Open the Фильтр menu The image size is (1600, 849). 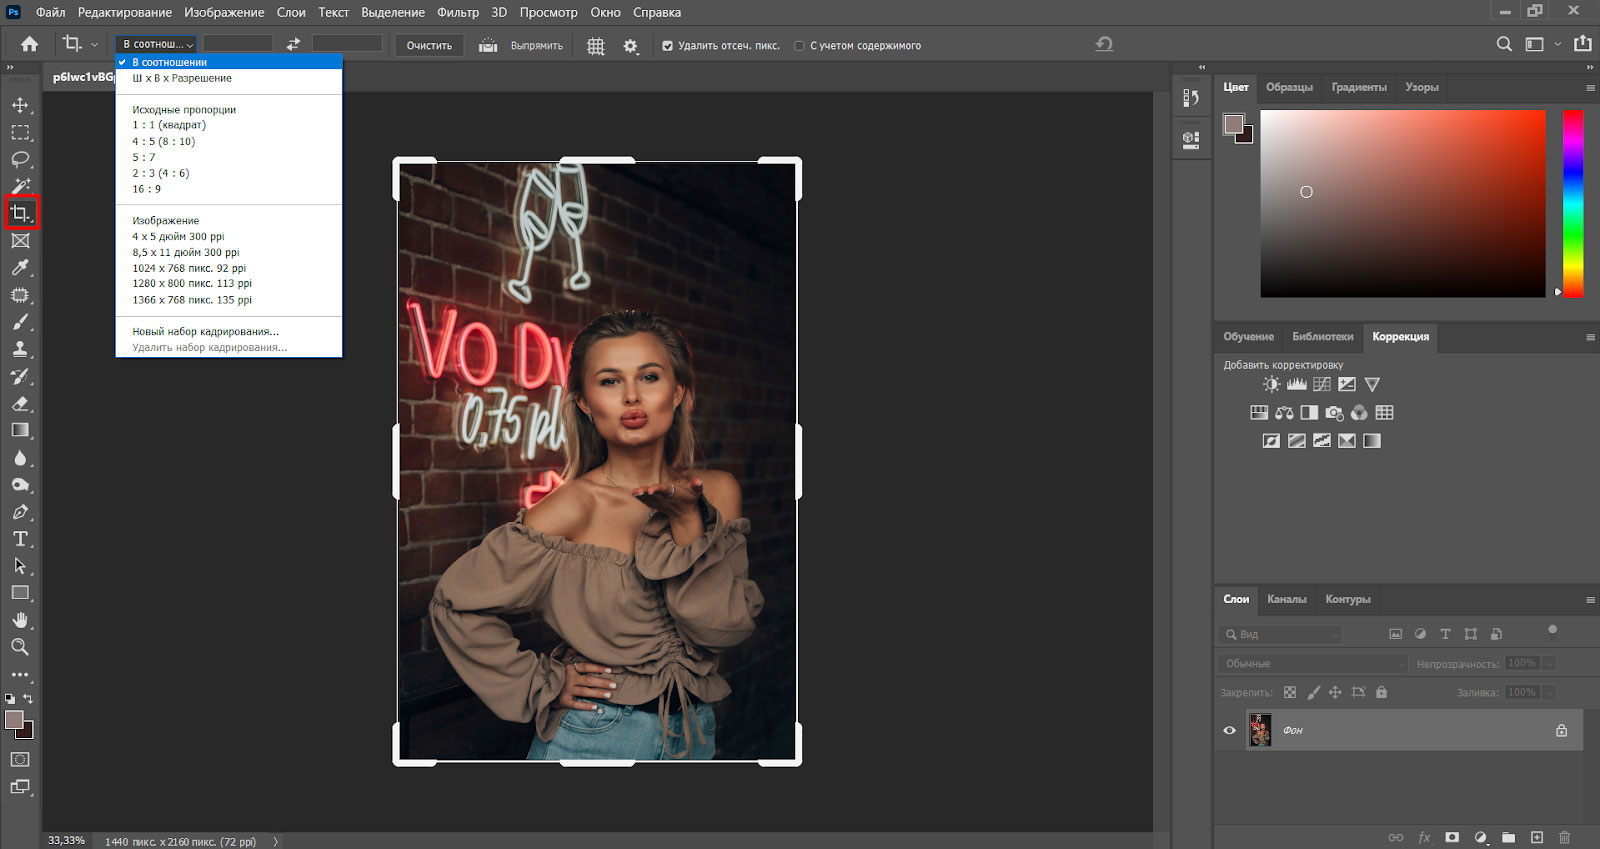pyautogui.click(x=458, y=12)
